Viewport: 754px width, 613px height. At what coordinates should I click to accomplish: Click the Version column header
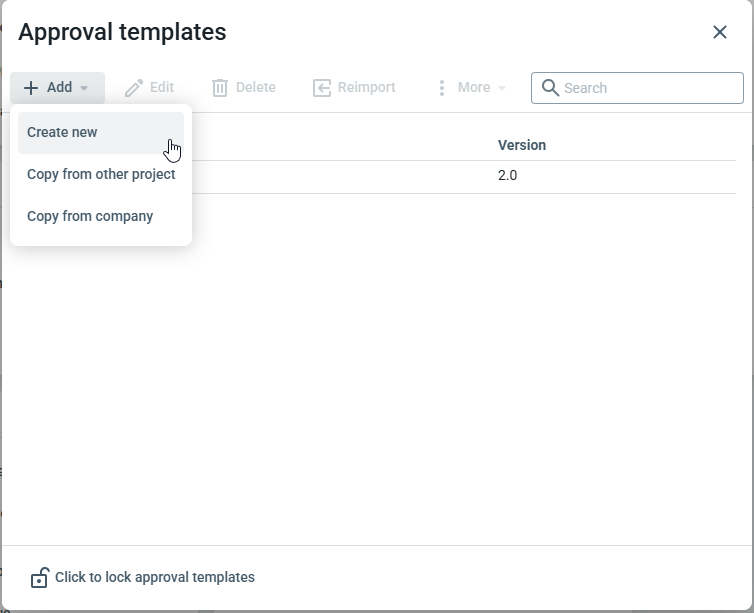(522, 145)
